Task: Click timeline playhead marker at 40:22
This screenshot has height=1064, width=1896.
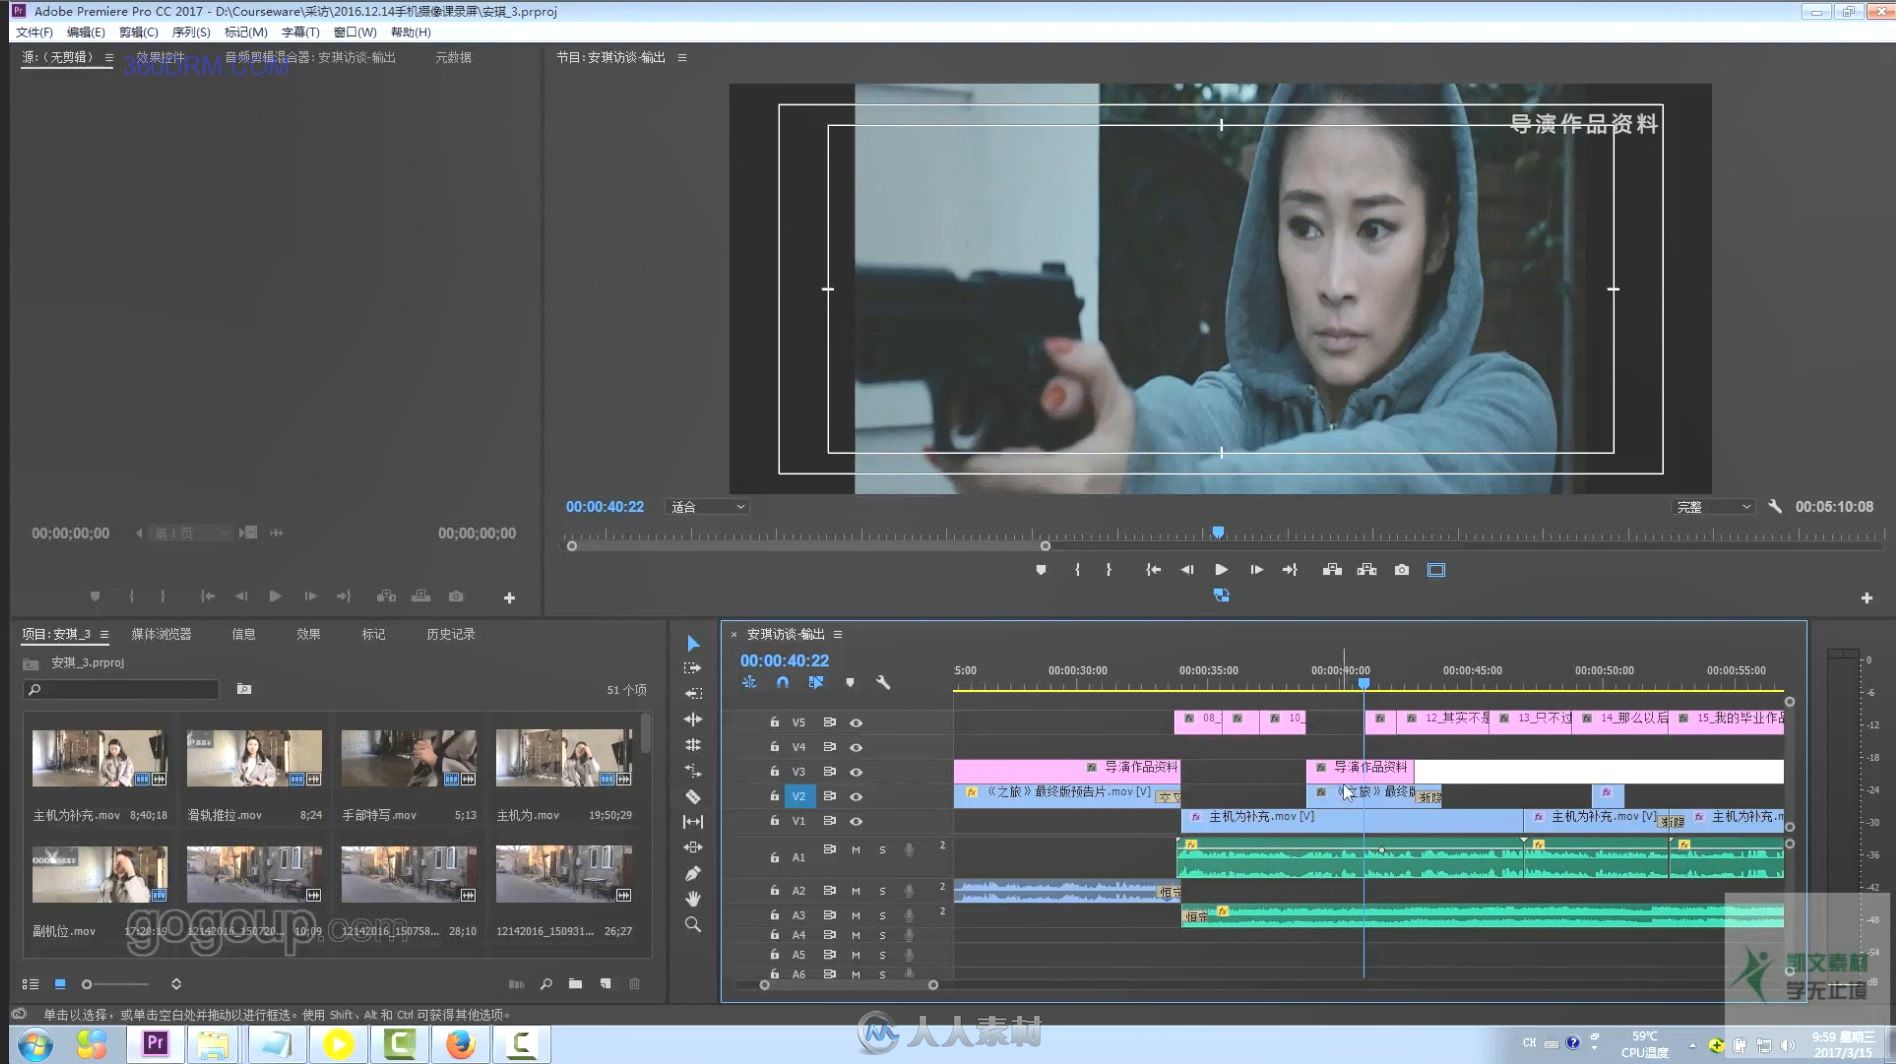Action: click(1363, 684)
